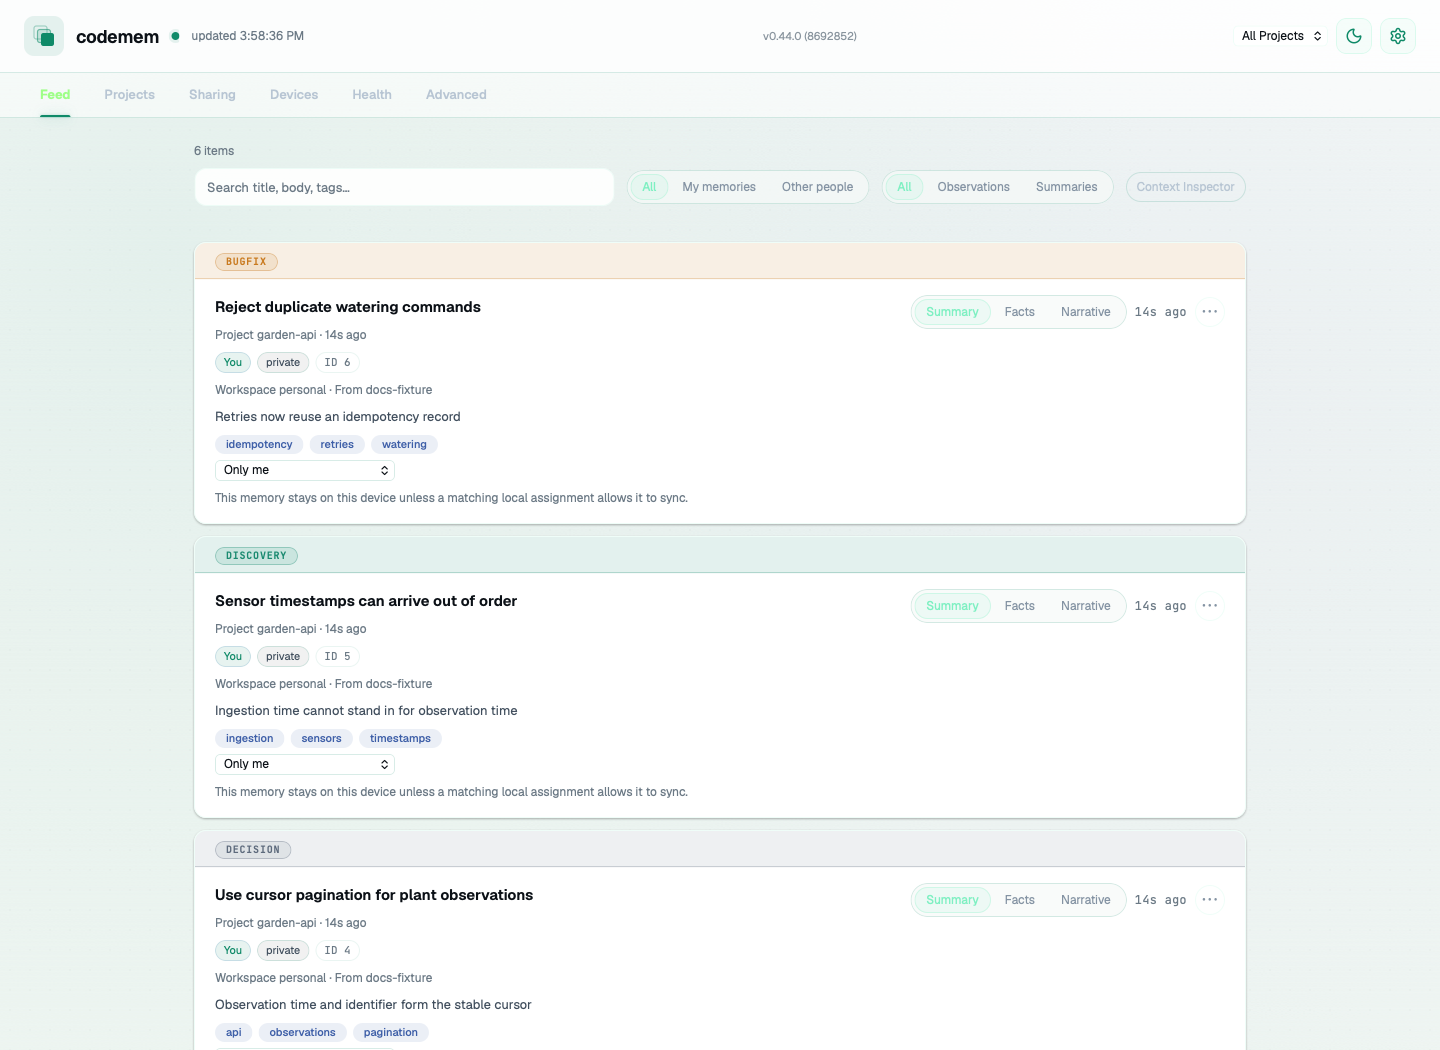Click the search title, body, tags field
Viewport: 1440px width, 1050px height.
(x=404, y=187)
